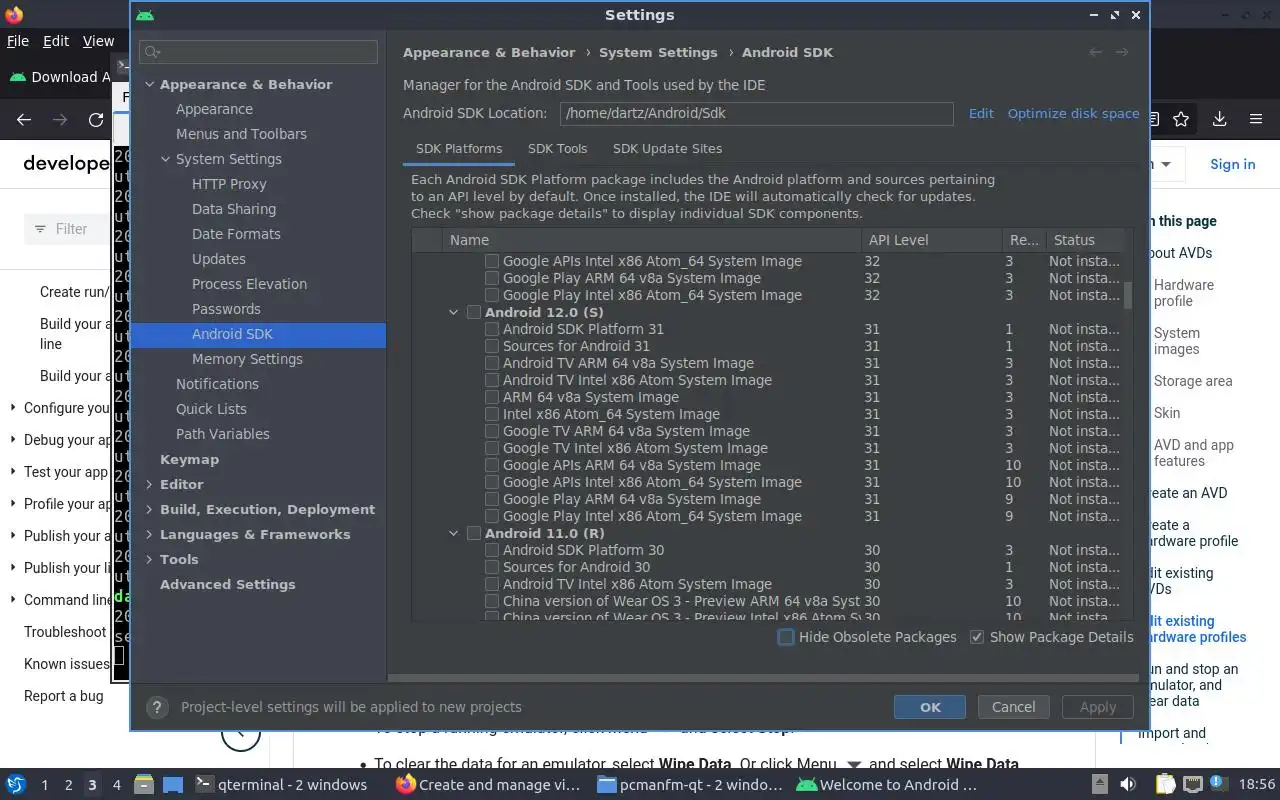Click the Edit link for SDK location
The width and height of the screenshot is (1280, 800).
tap(981, 113)
